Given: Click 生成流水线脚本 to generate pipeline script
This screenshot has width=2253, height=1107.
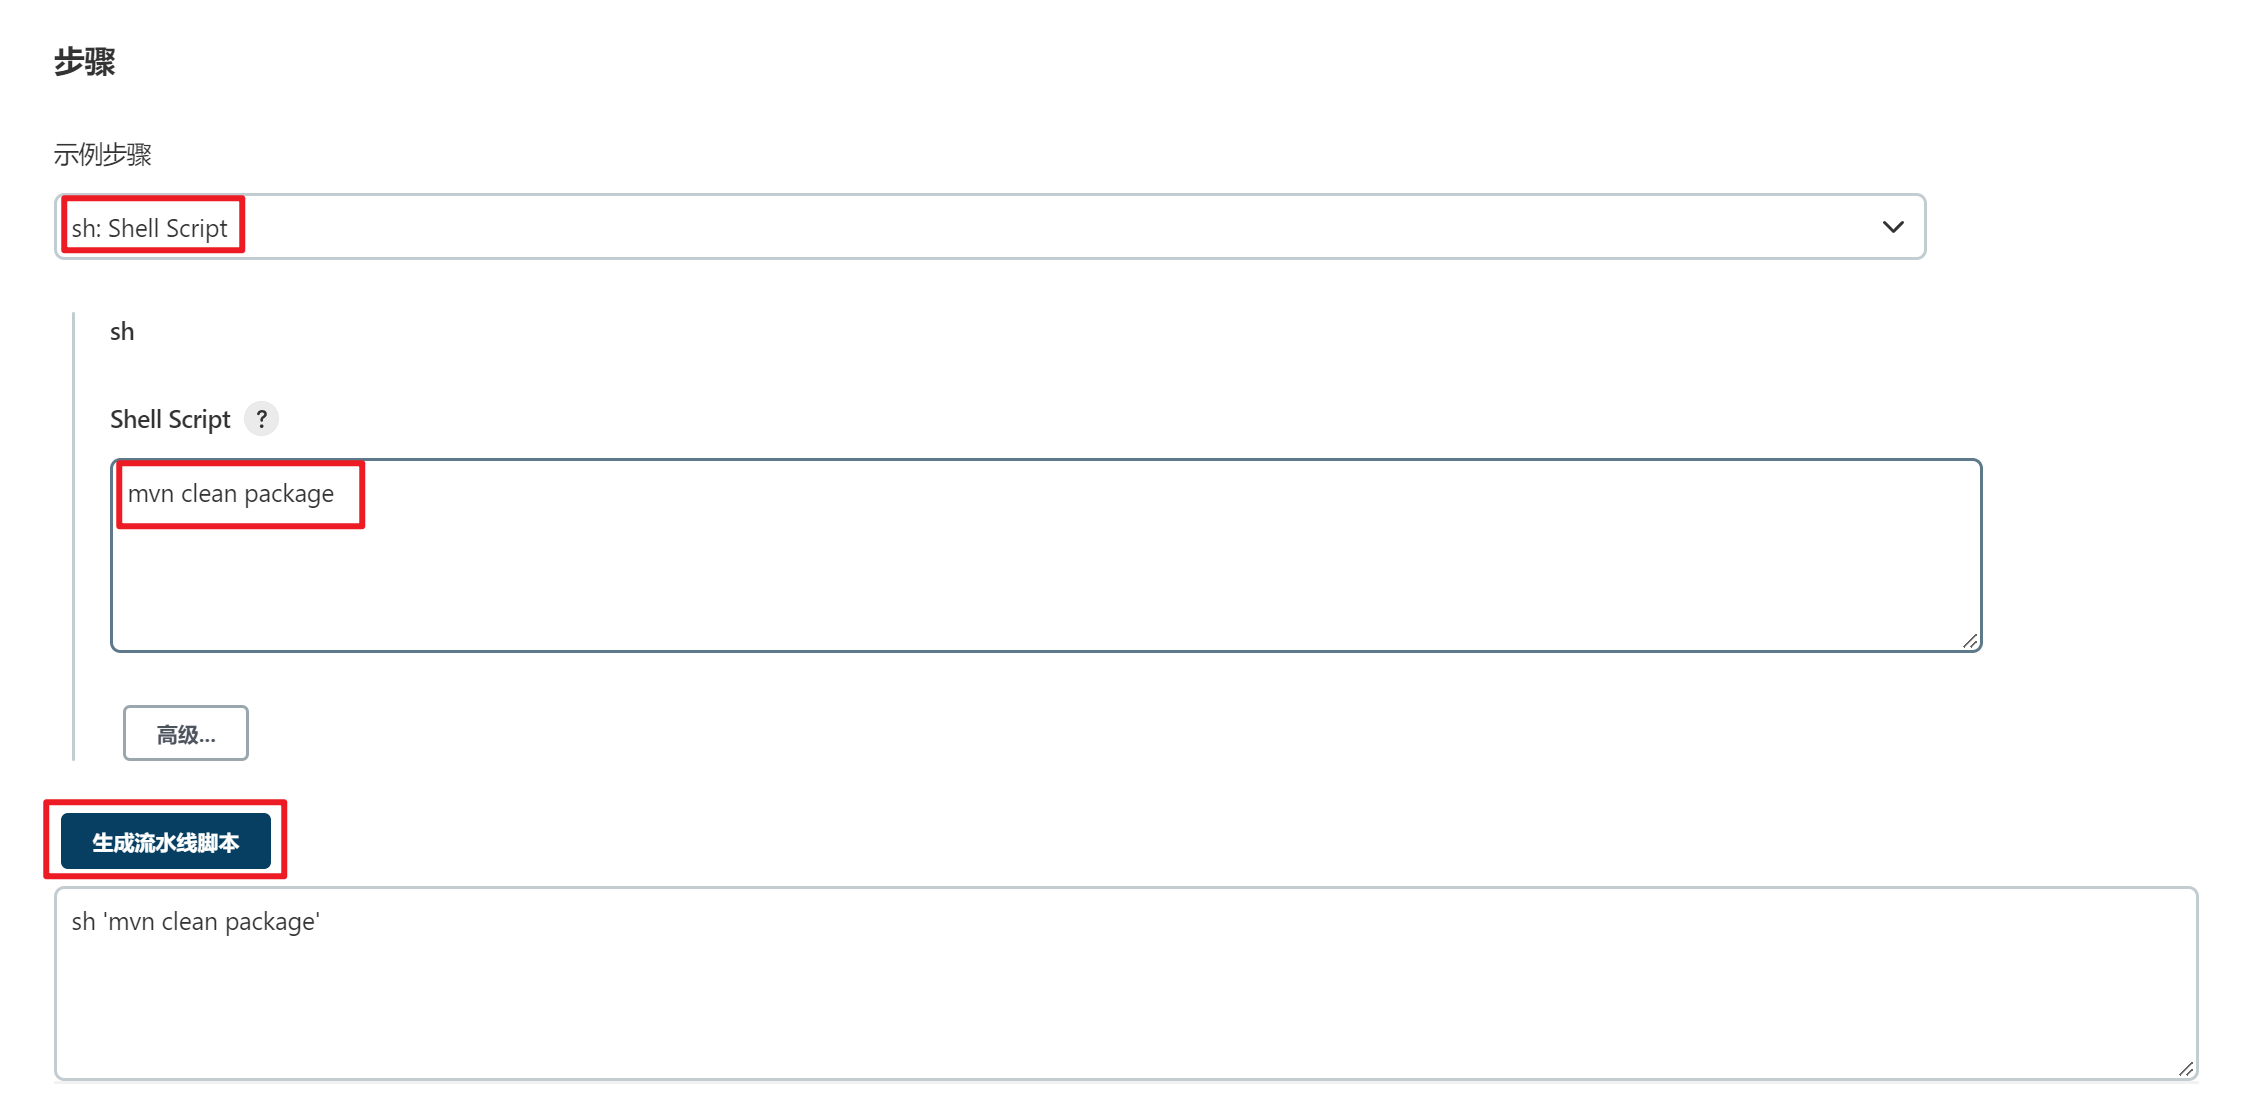Looking at the screenshot, I should [x=166, y=842].
